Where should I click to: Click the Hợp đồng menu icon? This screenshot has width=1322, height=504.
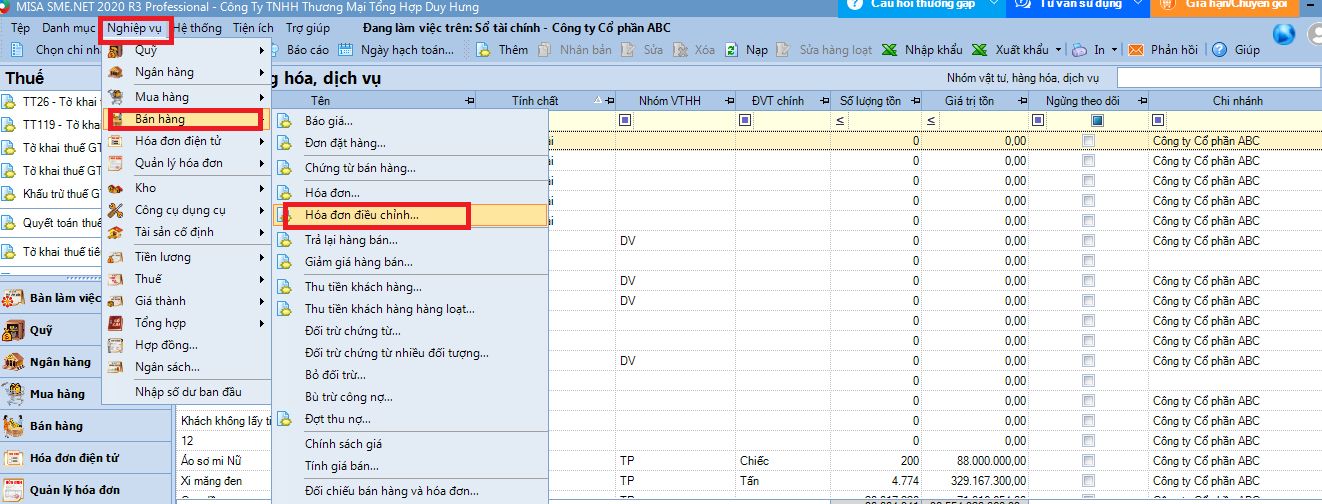coord(116,345)
